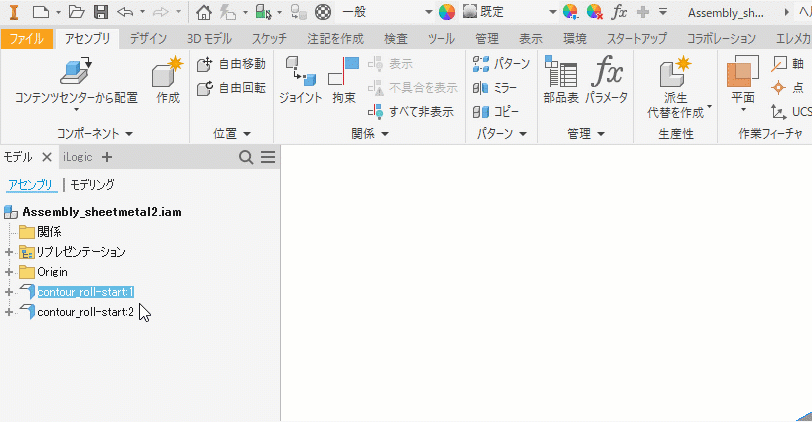
Task: Switch to the スケッチ ribbon tab
Action: [x=269, y=39]
